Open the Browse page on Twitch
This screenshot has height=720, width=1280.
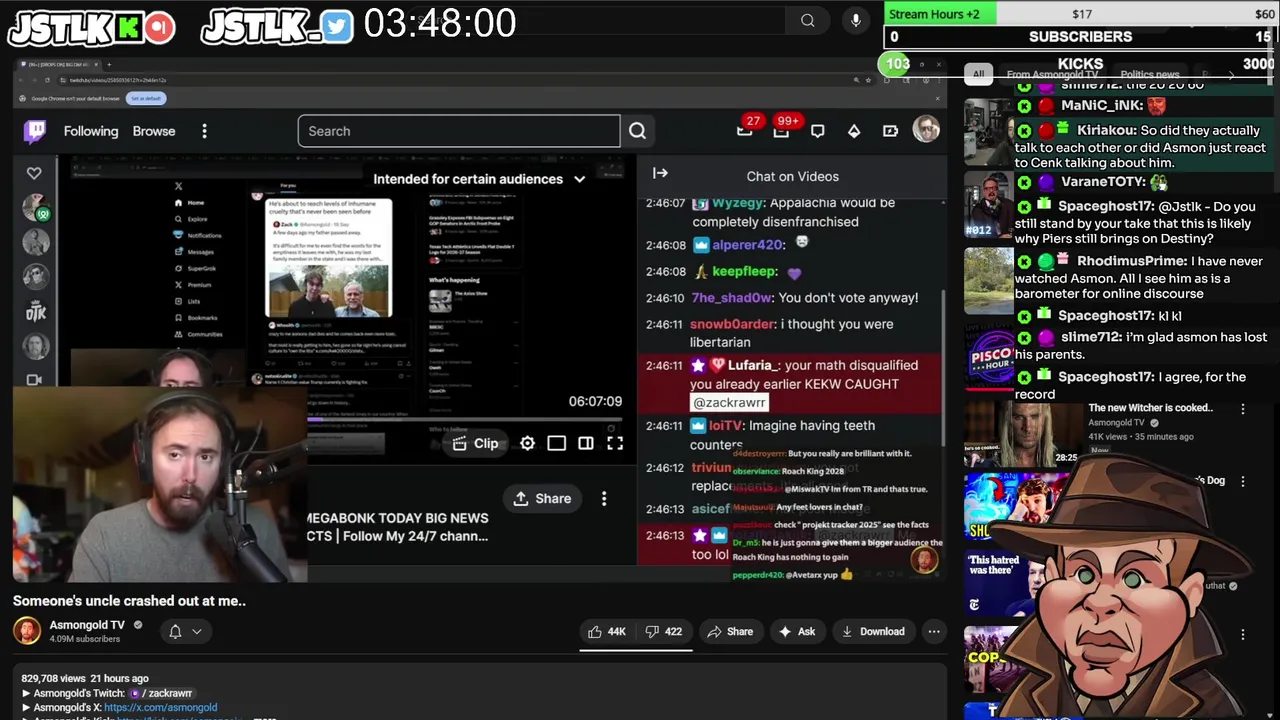coord(154,131)
